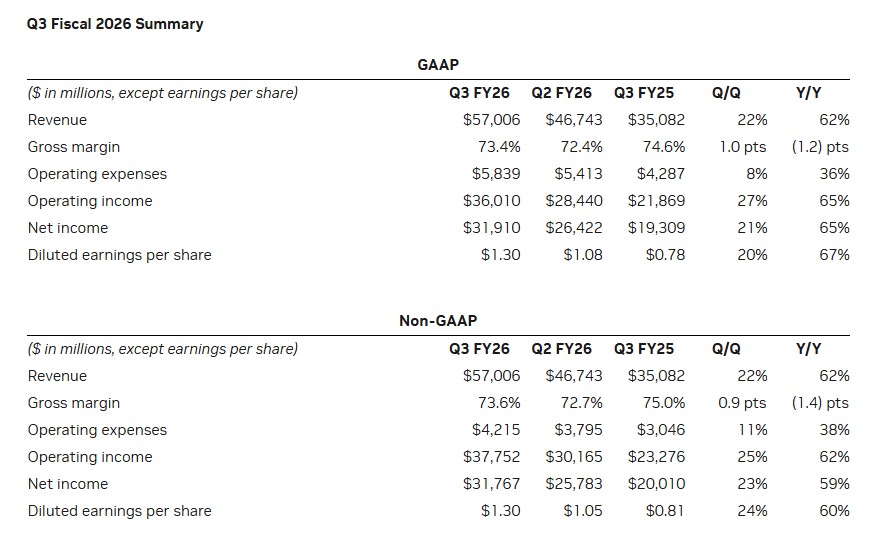
Task: Click the Non-GAAP section header
Action: (x=438, y=321)
